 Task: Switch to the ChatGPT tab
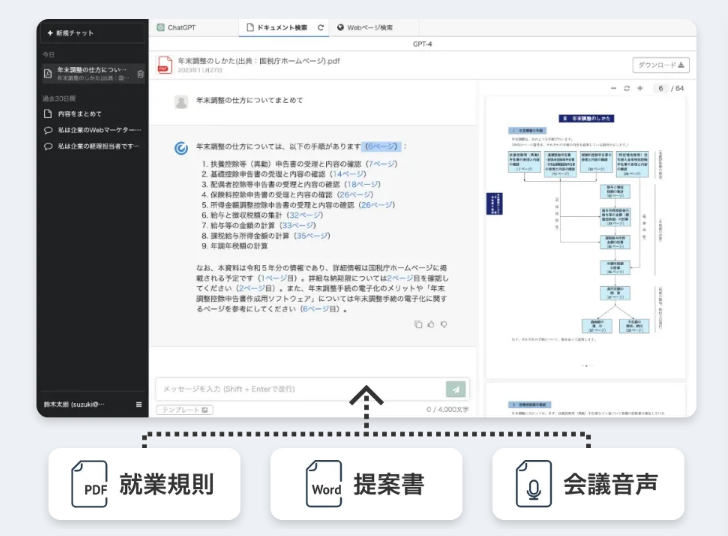(177, 27)
